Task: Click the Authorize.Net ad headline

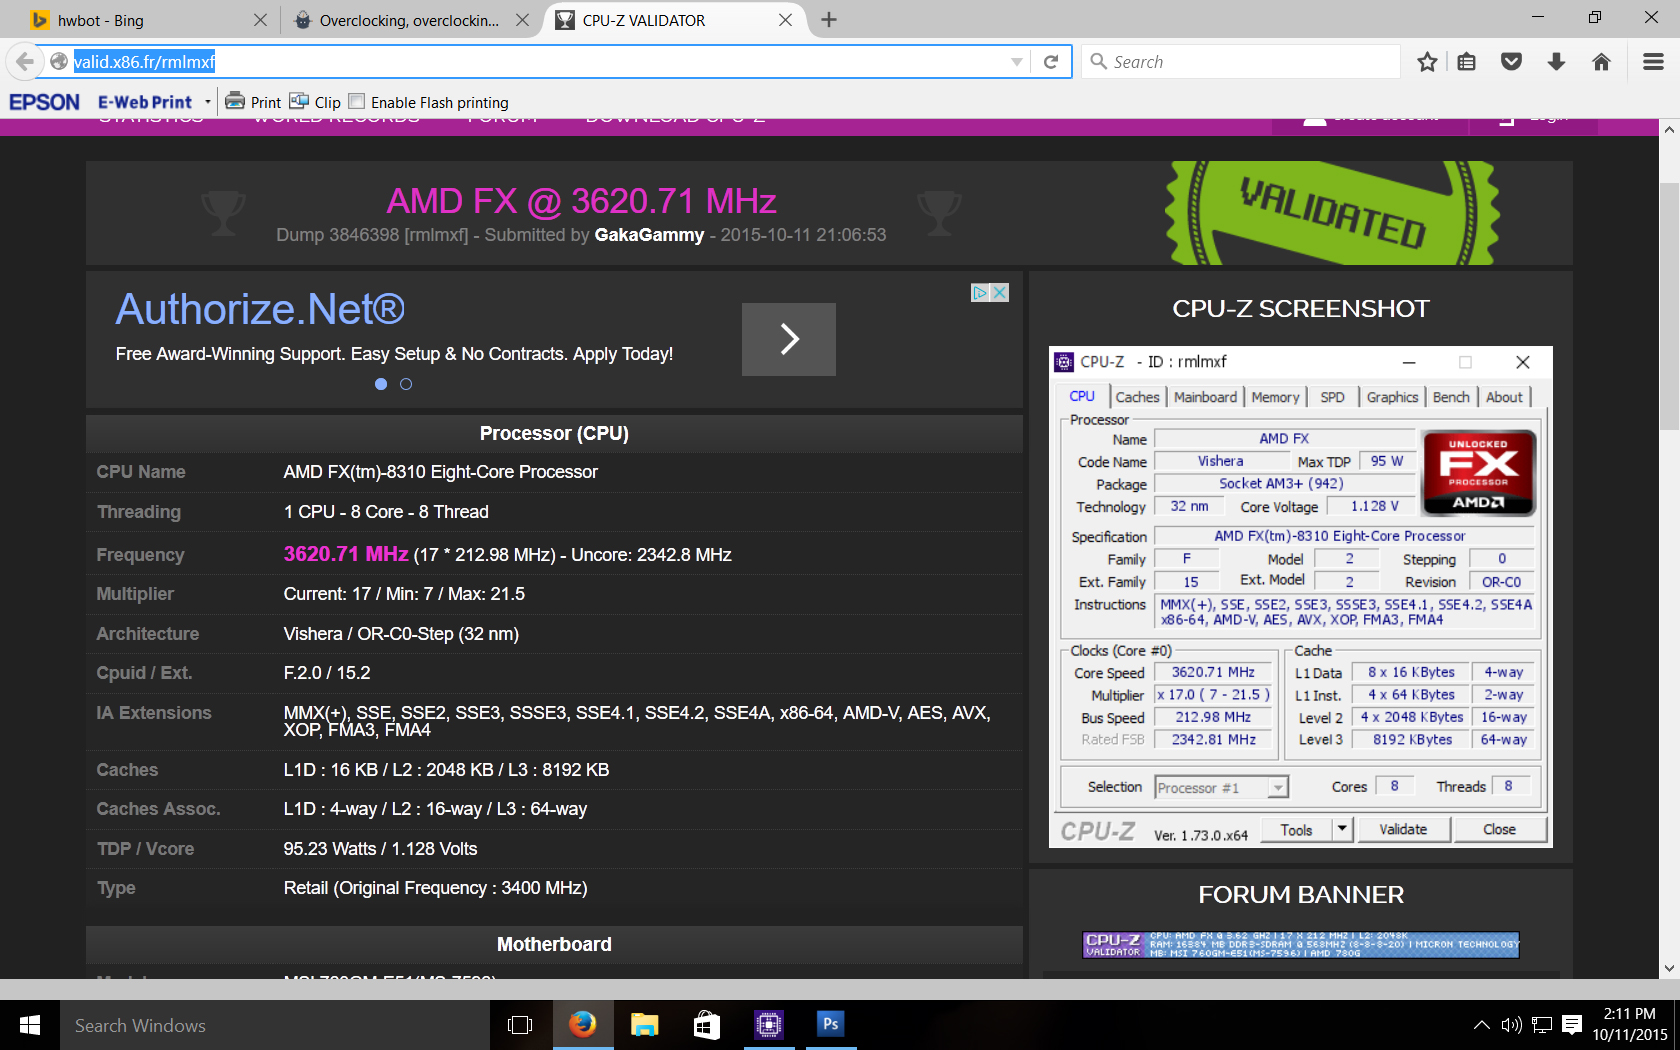Action: coord(260,309)
